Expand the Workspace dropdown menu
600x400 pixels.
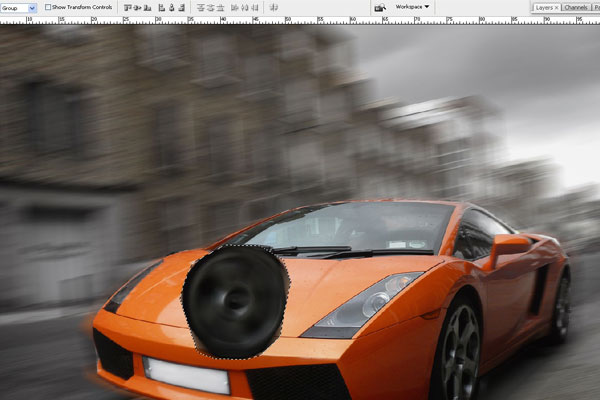(412, 7)
